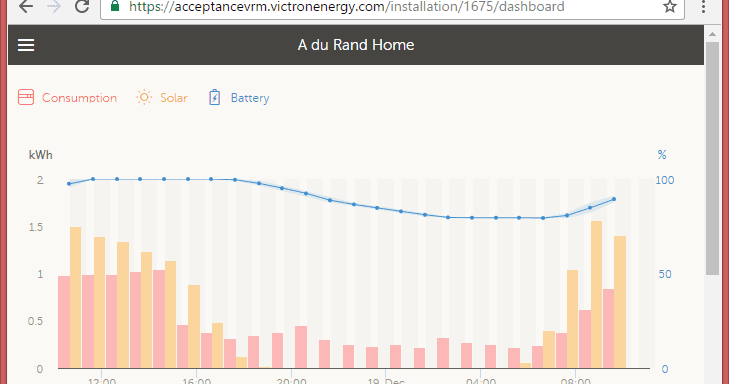730x384 pixels.
Task: Open the browser three-dot menu
Action: (x=703, y=7)
